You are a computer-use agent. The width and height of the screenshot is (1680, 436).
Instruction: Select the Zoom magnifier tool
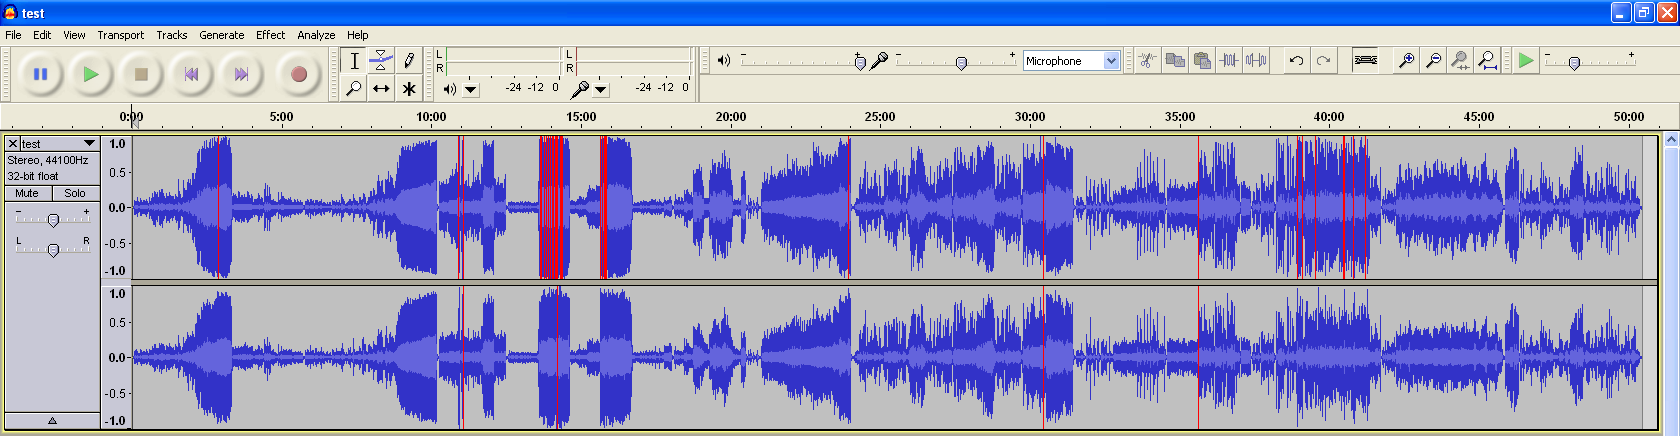point(354,88)
